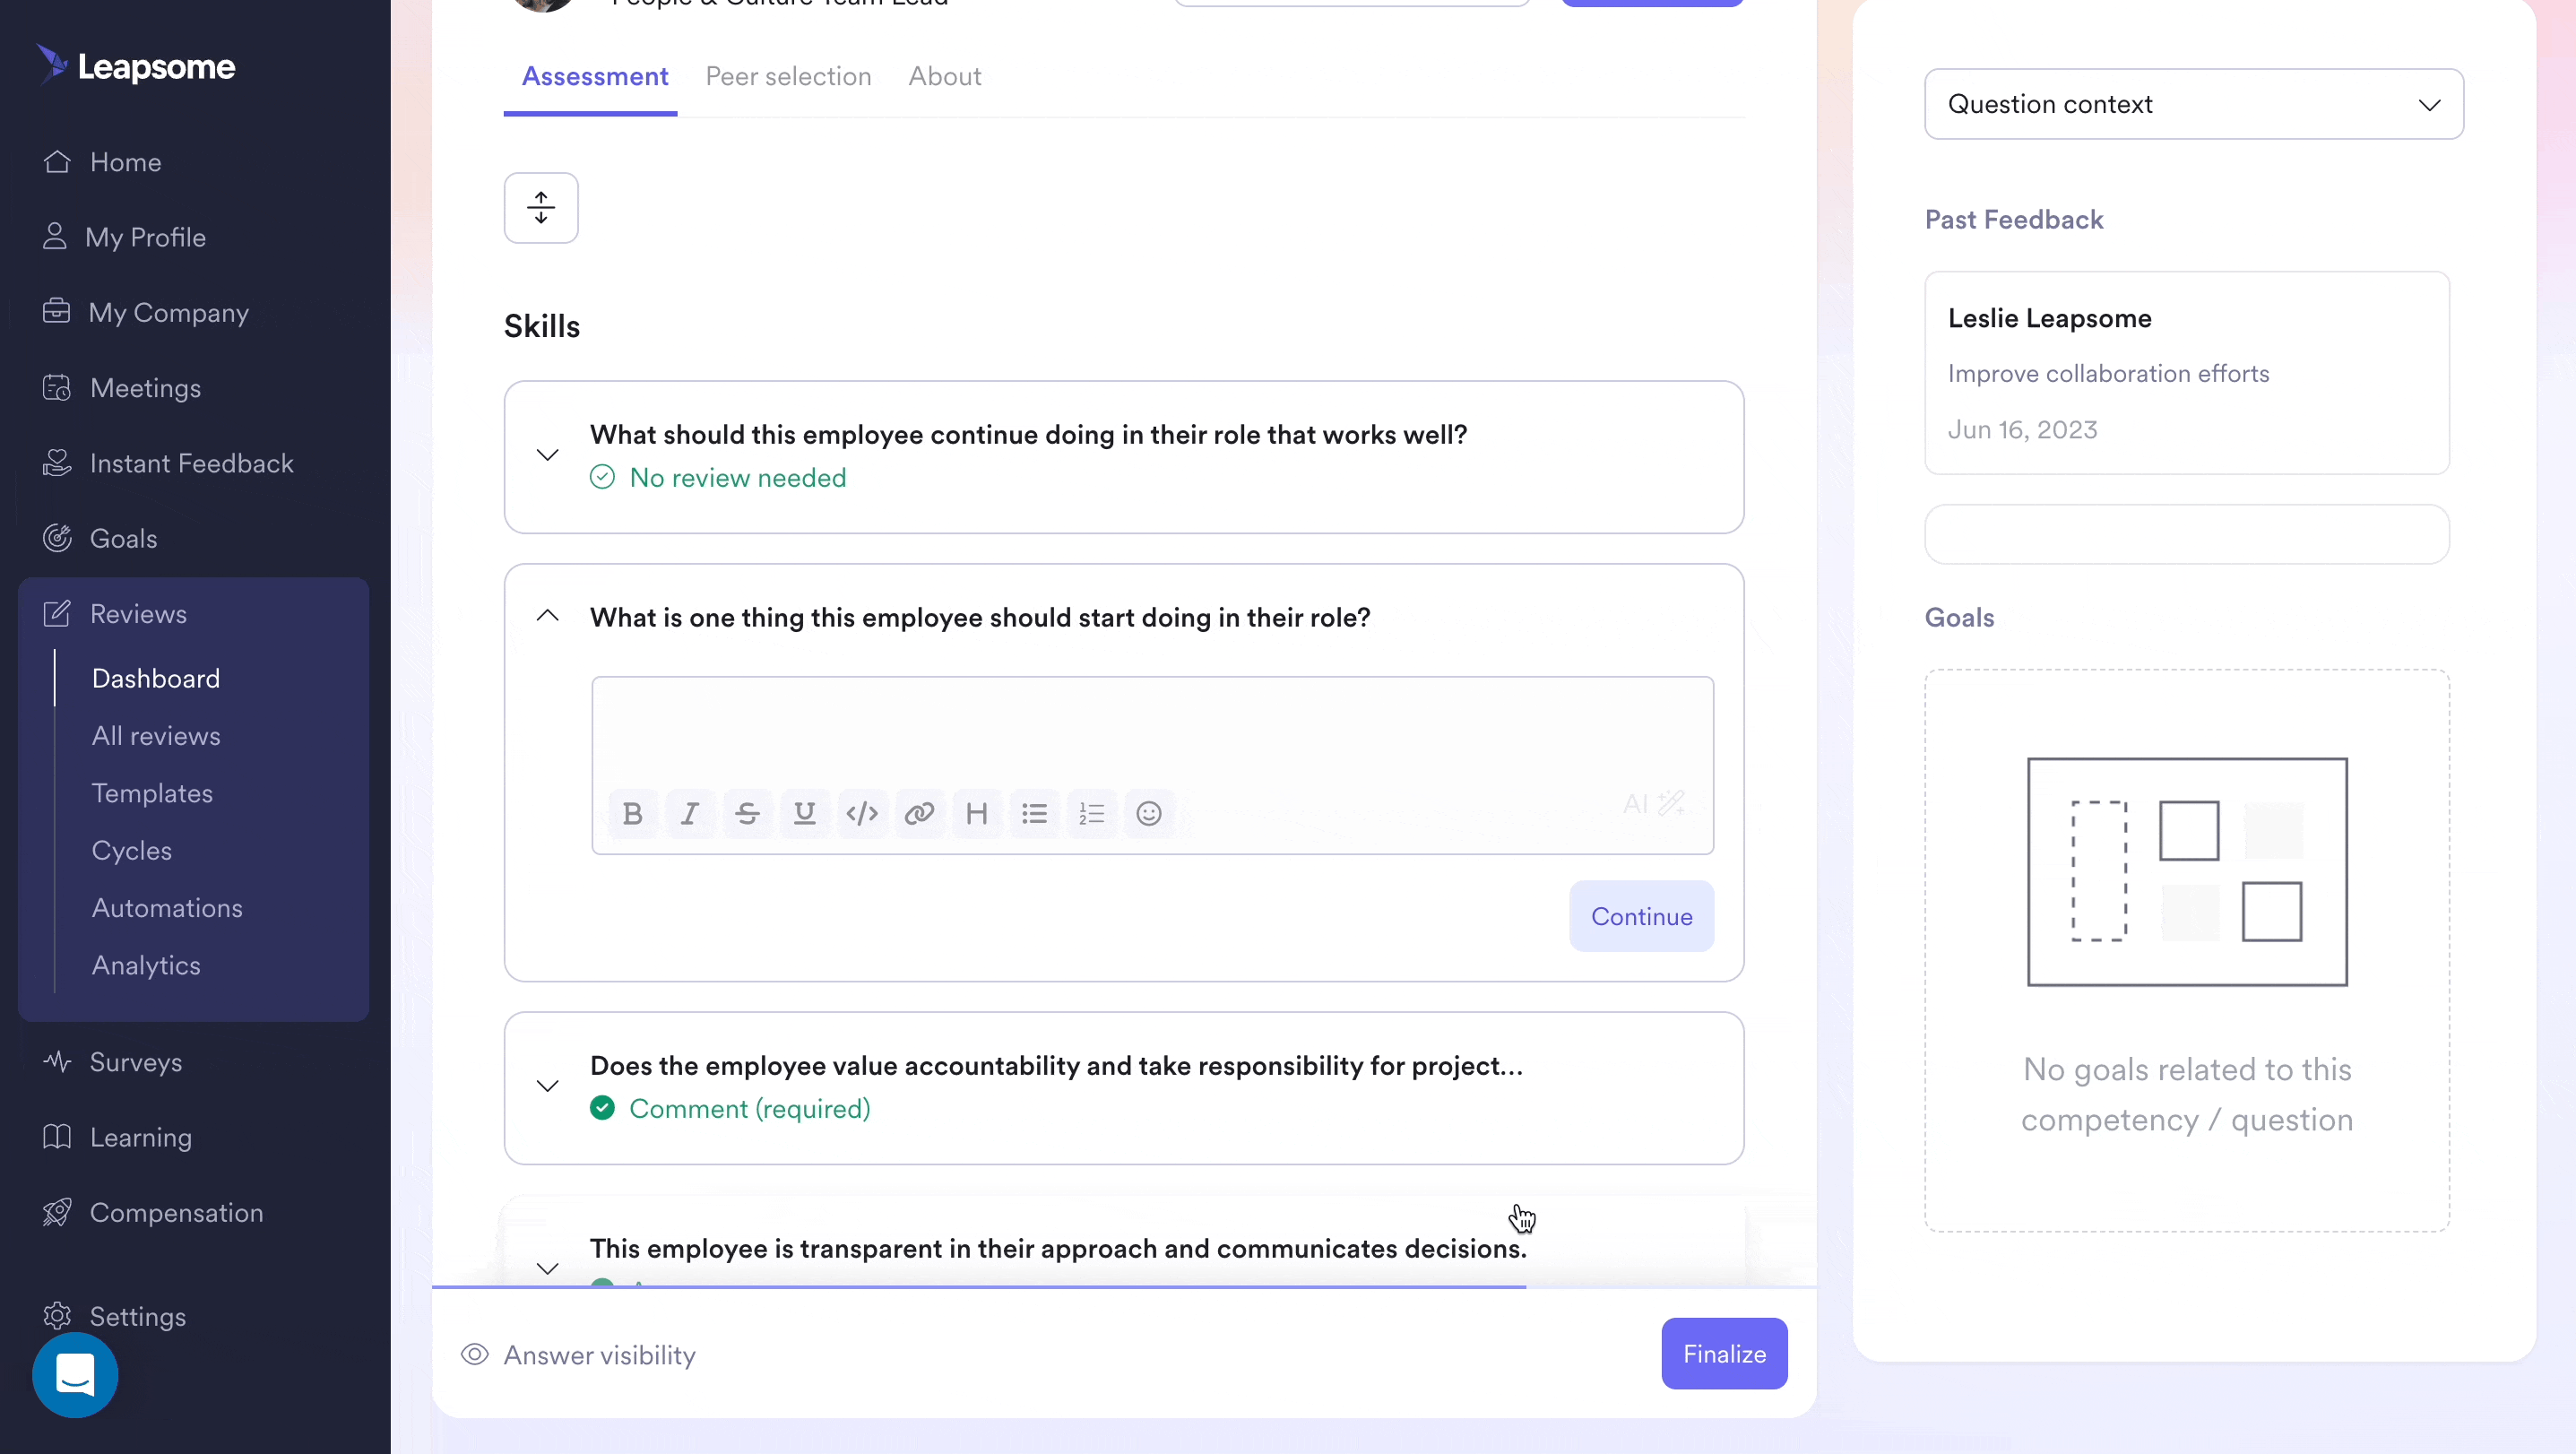Click the AI writing assistant icon

tap(1655, 803)
